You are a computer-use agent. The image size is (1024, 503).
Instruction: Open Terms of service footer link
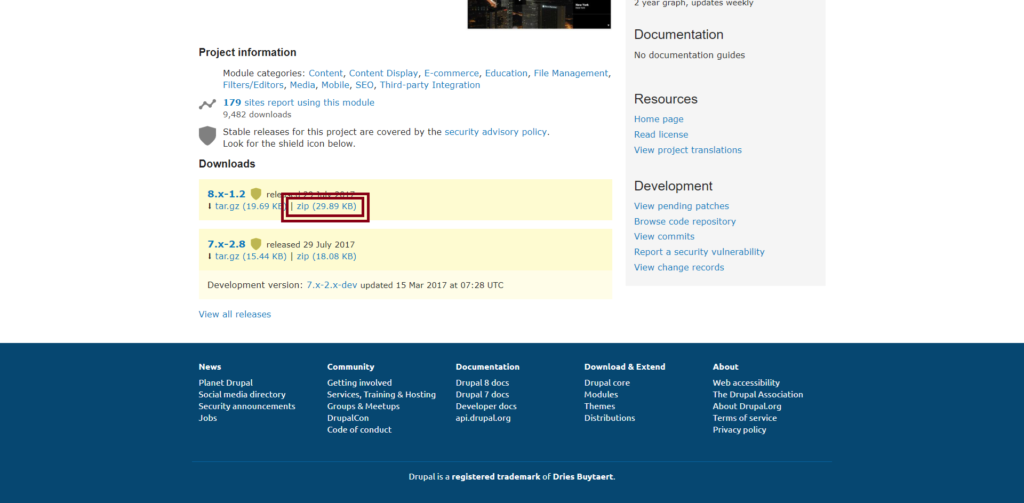click(744, 418)
